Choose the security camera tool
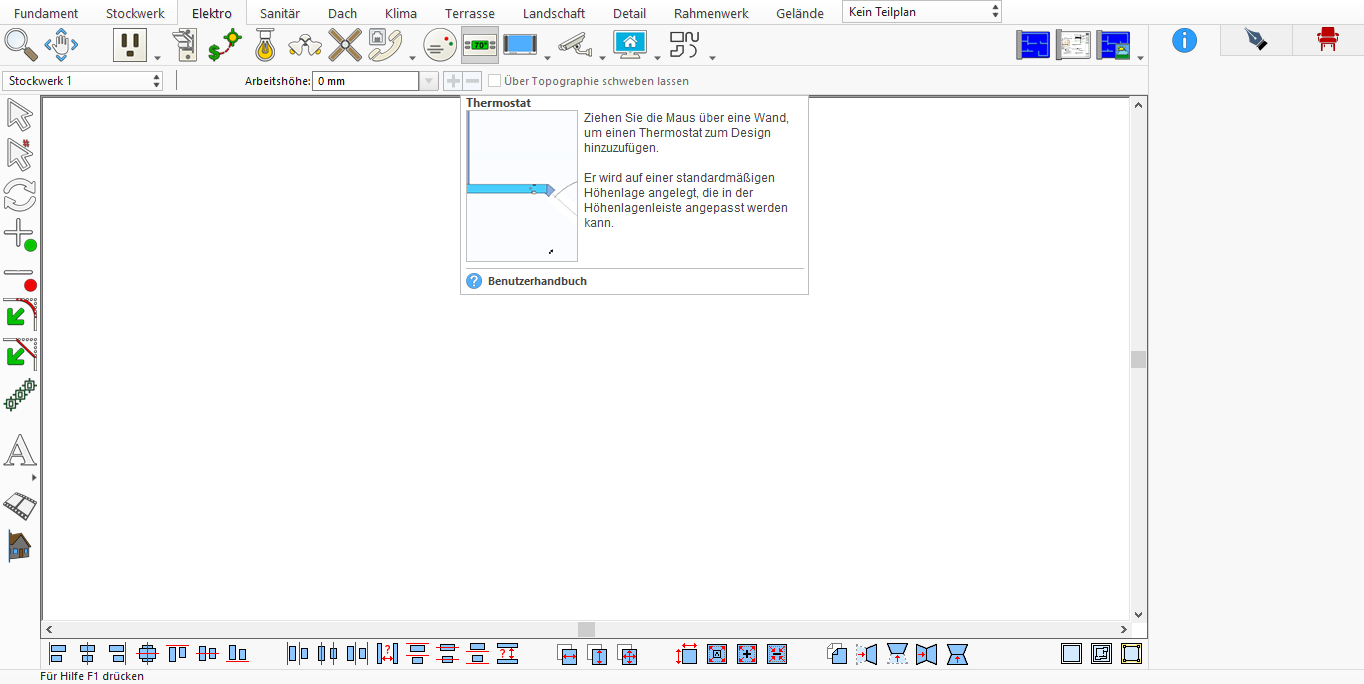This screenshot has width=1364, height=684. (x=574, y=44)
